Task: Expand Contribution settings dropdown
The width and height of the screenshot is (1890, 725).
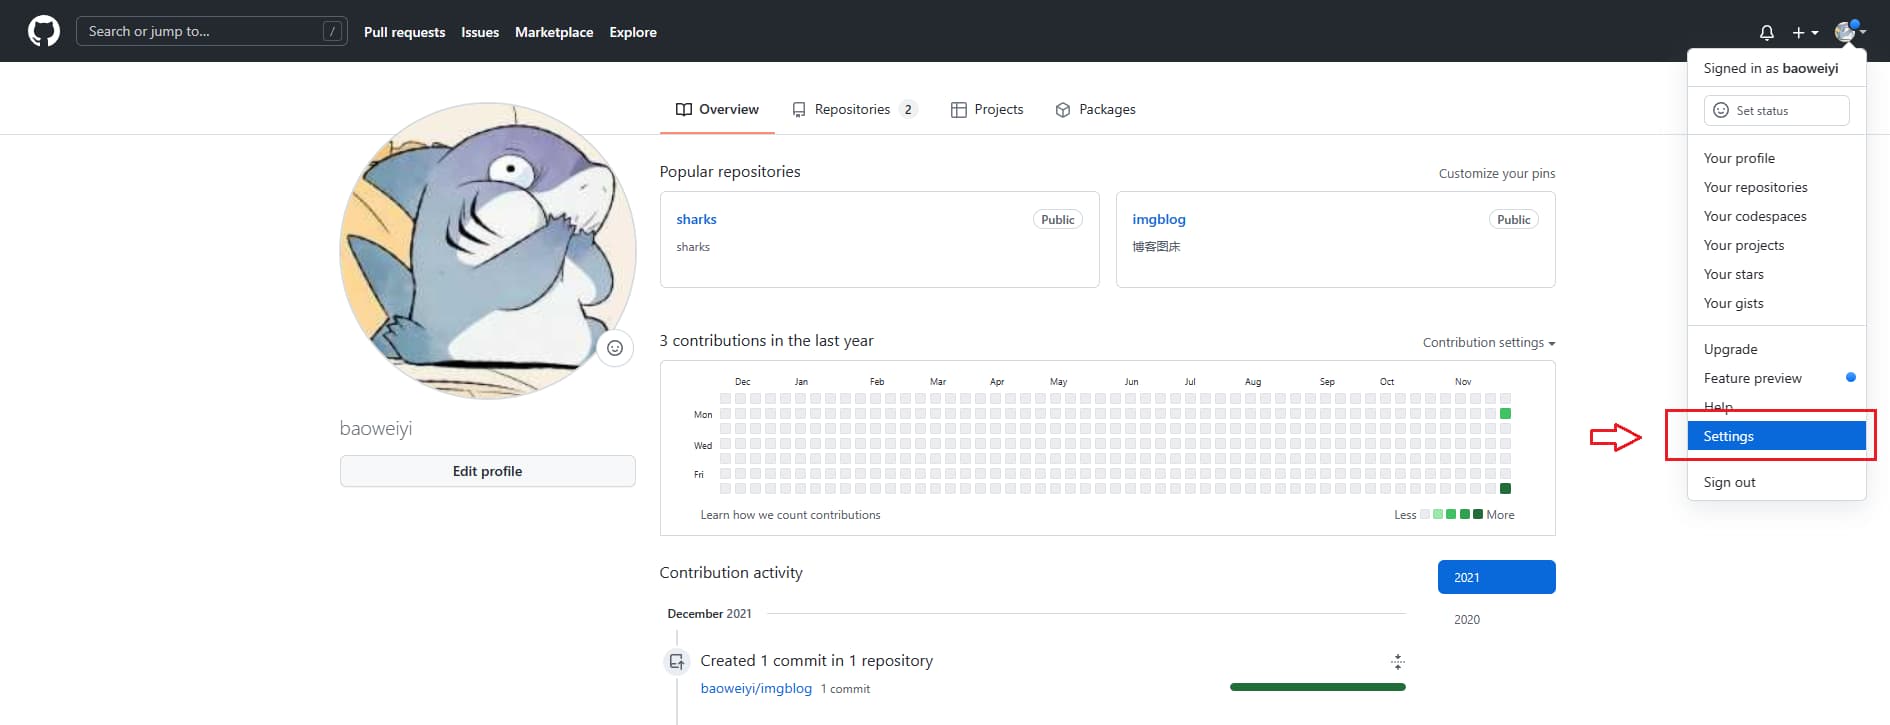Action: point(1489,342)
